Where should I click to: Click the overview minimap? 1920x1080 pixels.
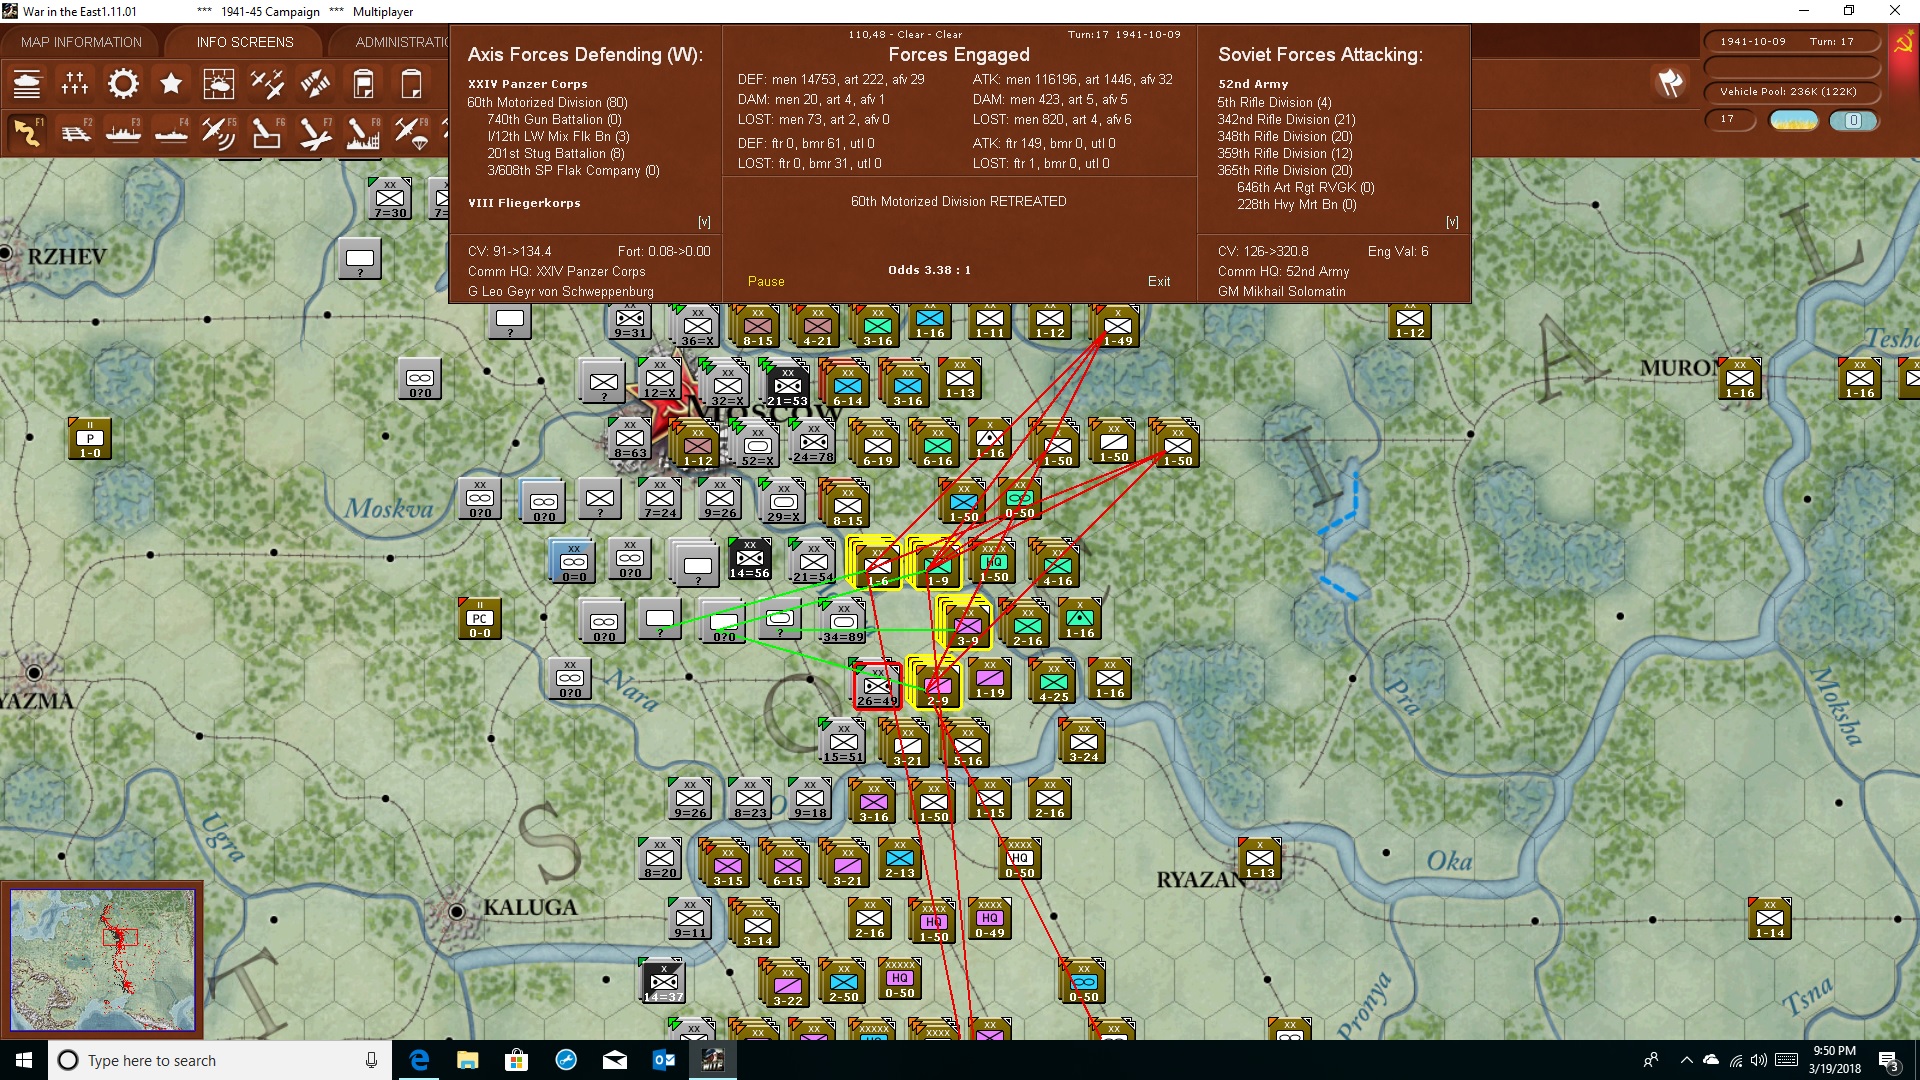(102, 959)
